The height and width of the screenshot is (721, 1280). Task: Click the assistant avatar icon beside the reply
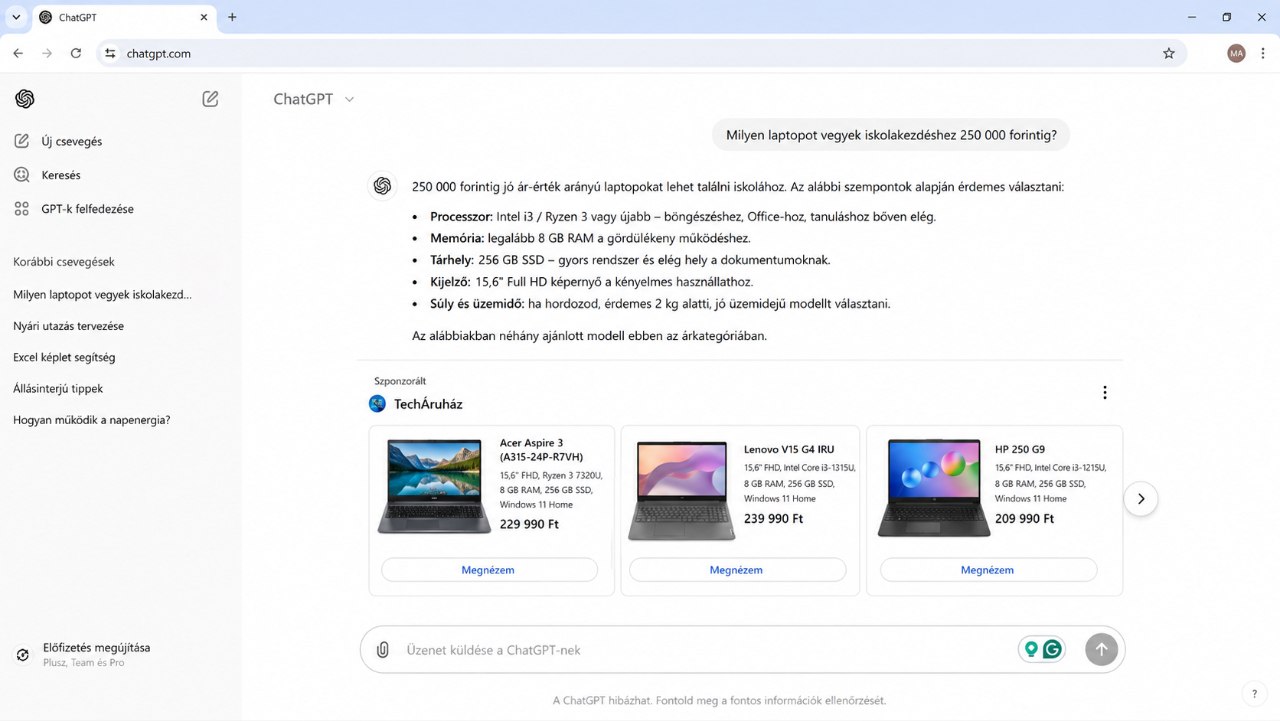[382, 186]
